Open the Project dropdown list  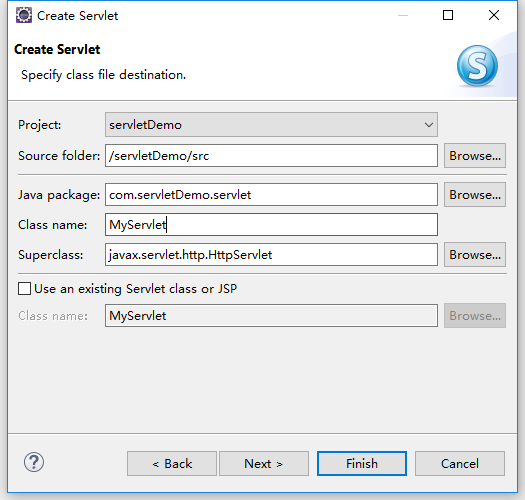coord(429,125)
